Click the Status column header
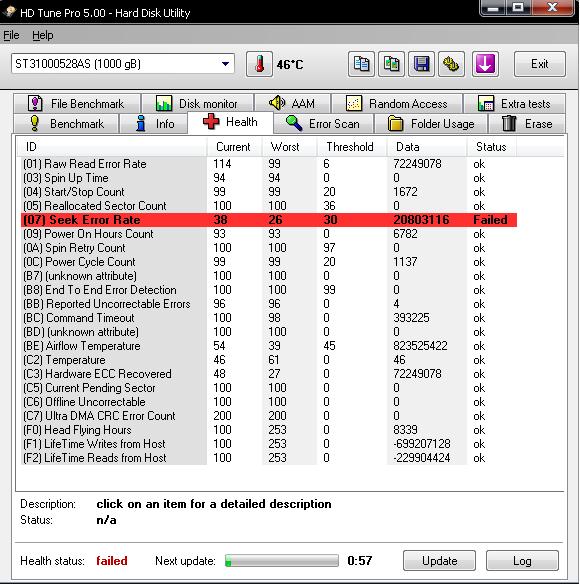This screenshot has height=584, width=580. pos(492,147)
